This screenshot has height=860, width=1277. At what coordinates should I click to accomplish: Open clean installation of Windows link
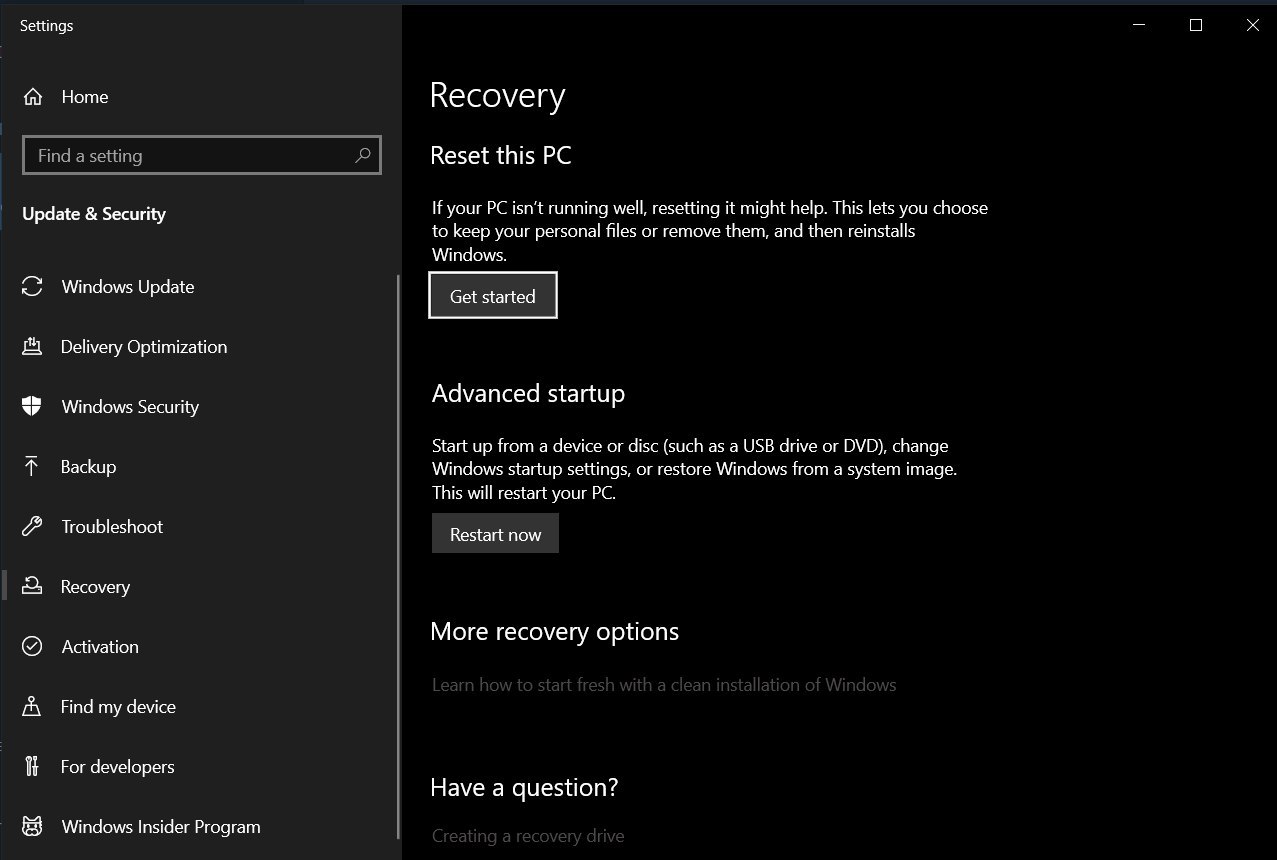point(664,685)
